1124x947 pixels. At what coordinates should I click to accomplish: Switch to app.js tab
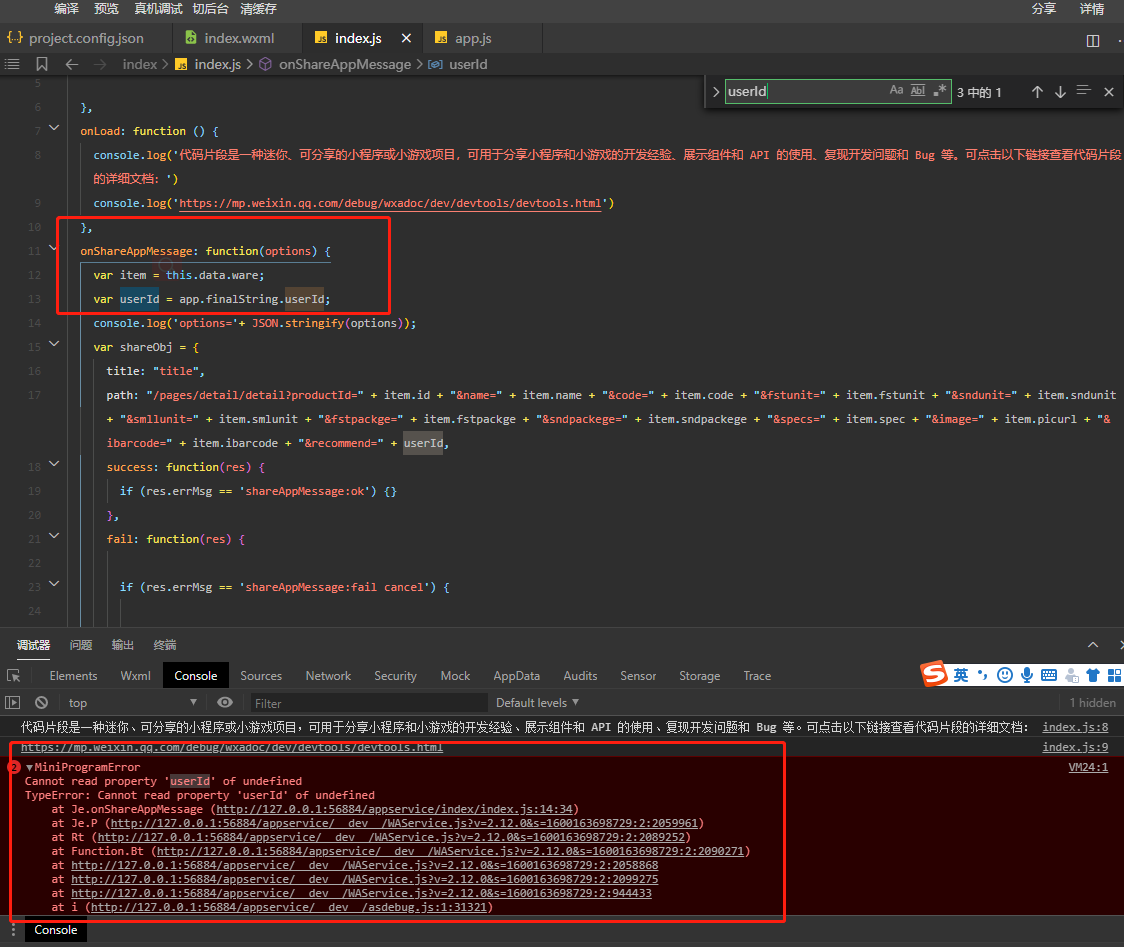tap(464, 38)
